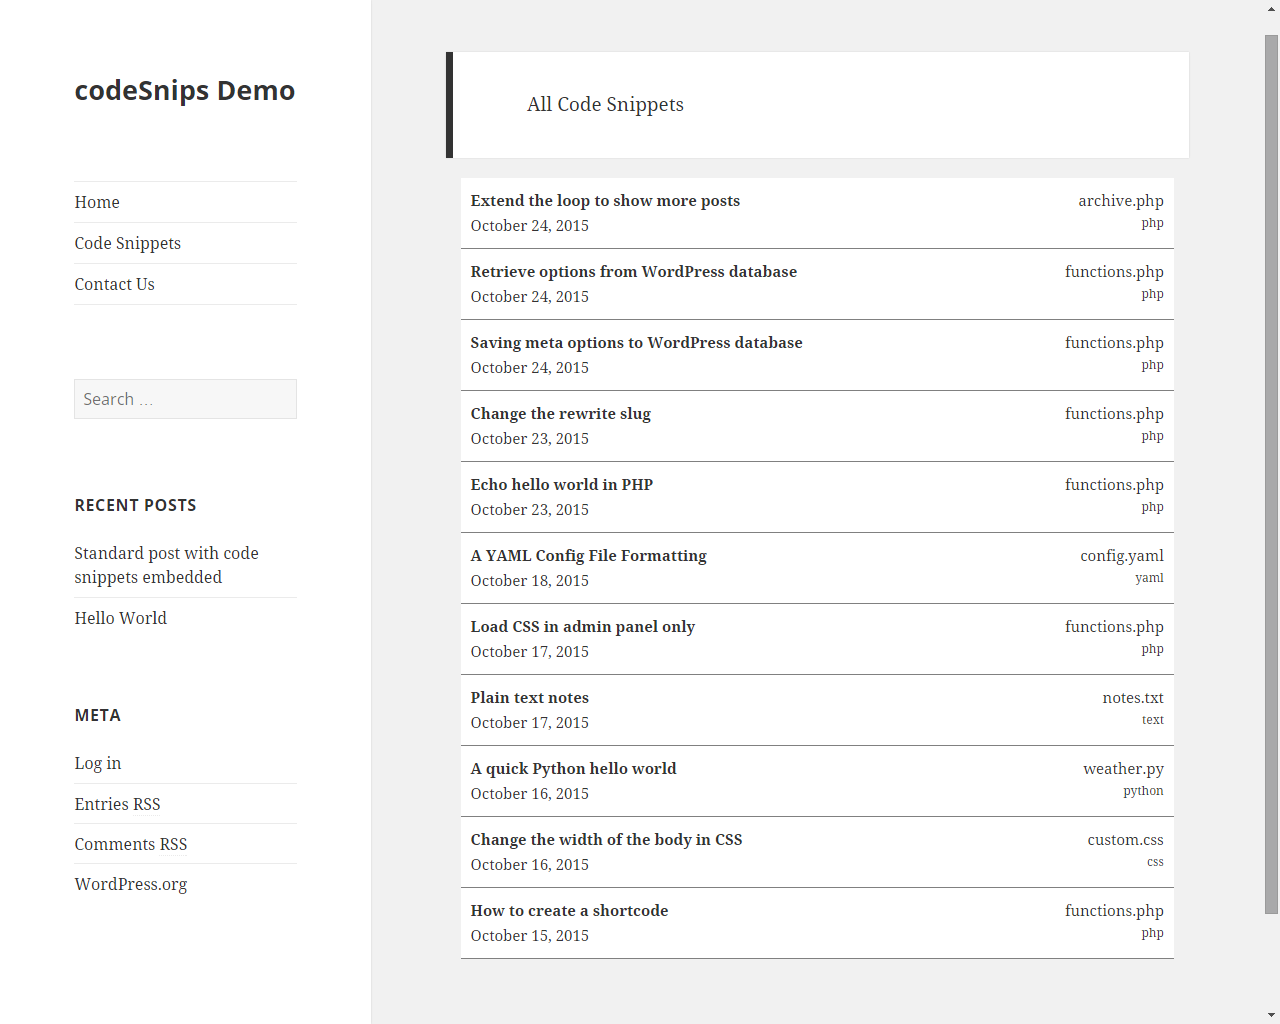Go to the Code Snippets menu item
The height and width of the screenshot is (1024, 1280).
[x=128, y=243]
